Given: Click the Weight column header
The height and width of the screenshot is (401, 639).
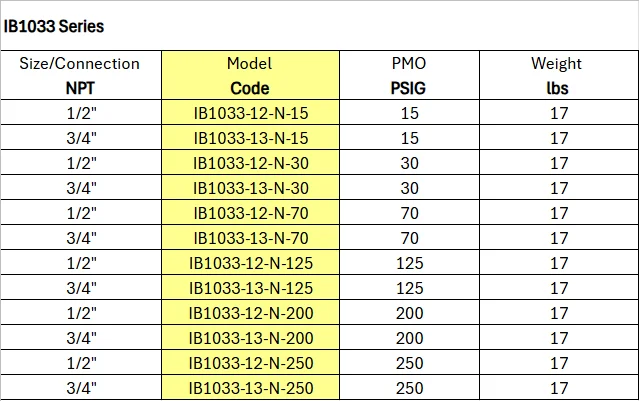Looking at the screenshot, I should (x=558, y=64).
